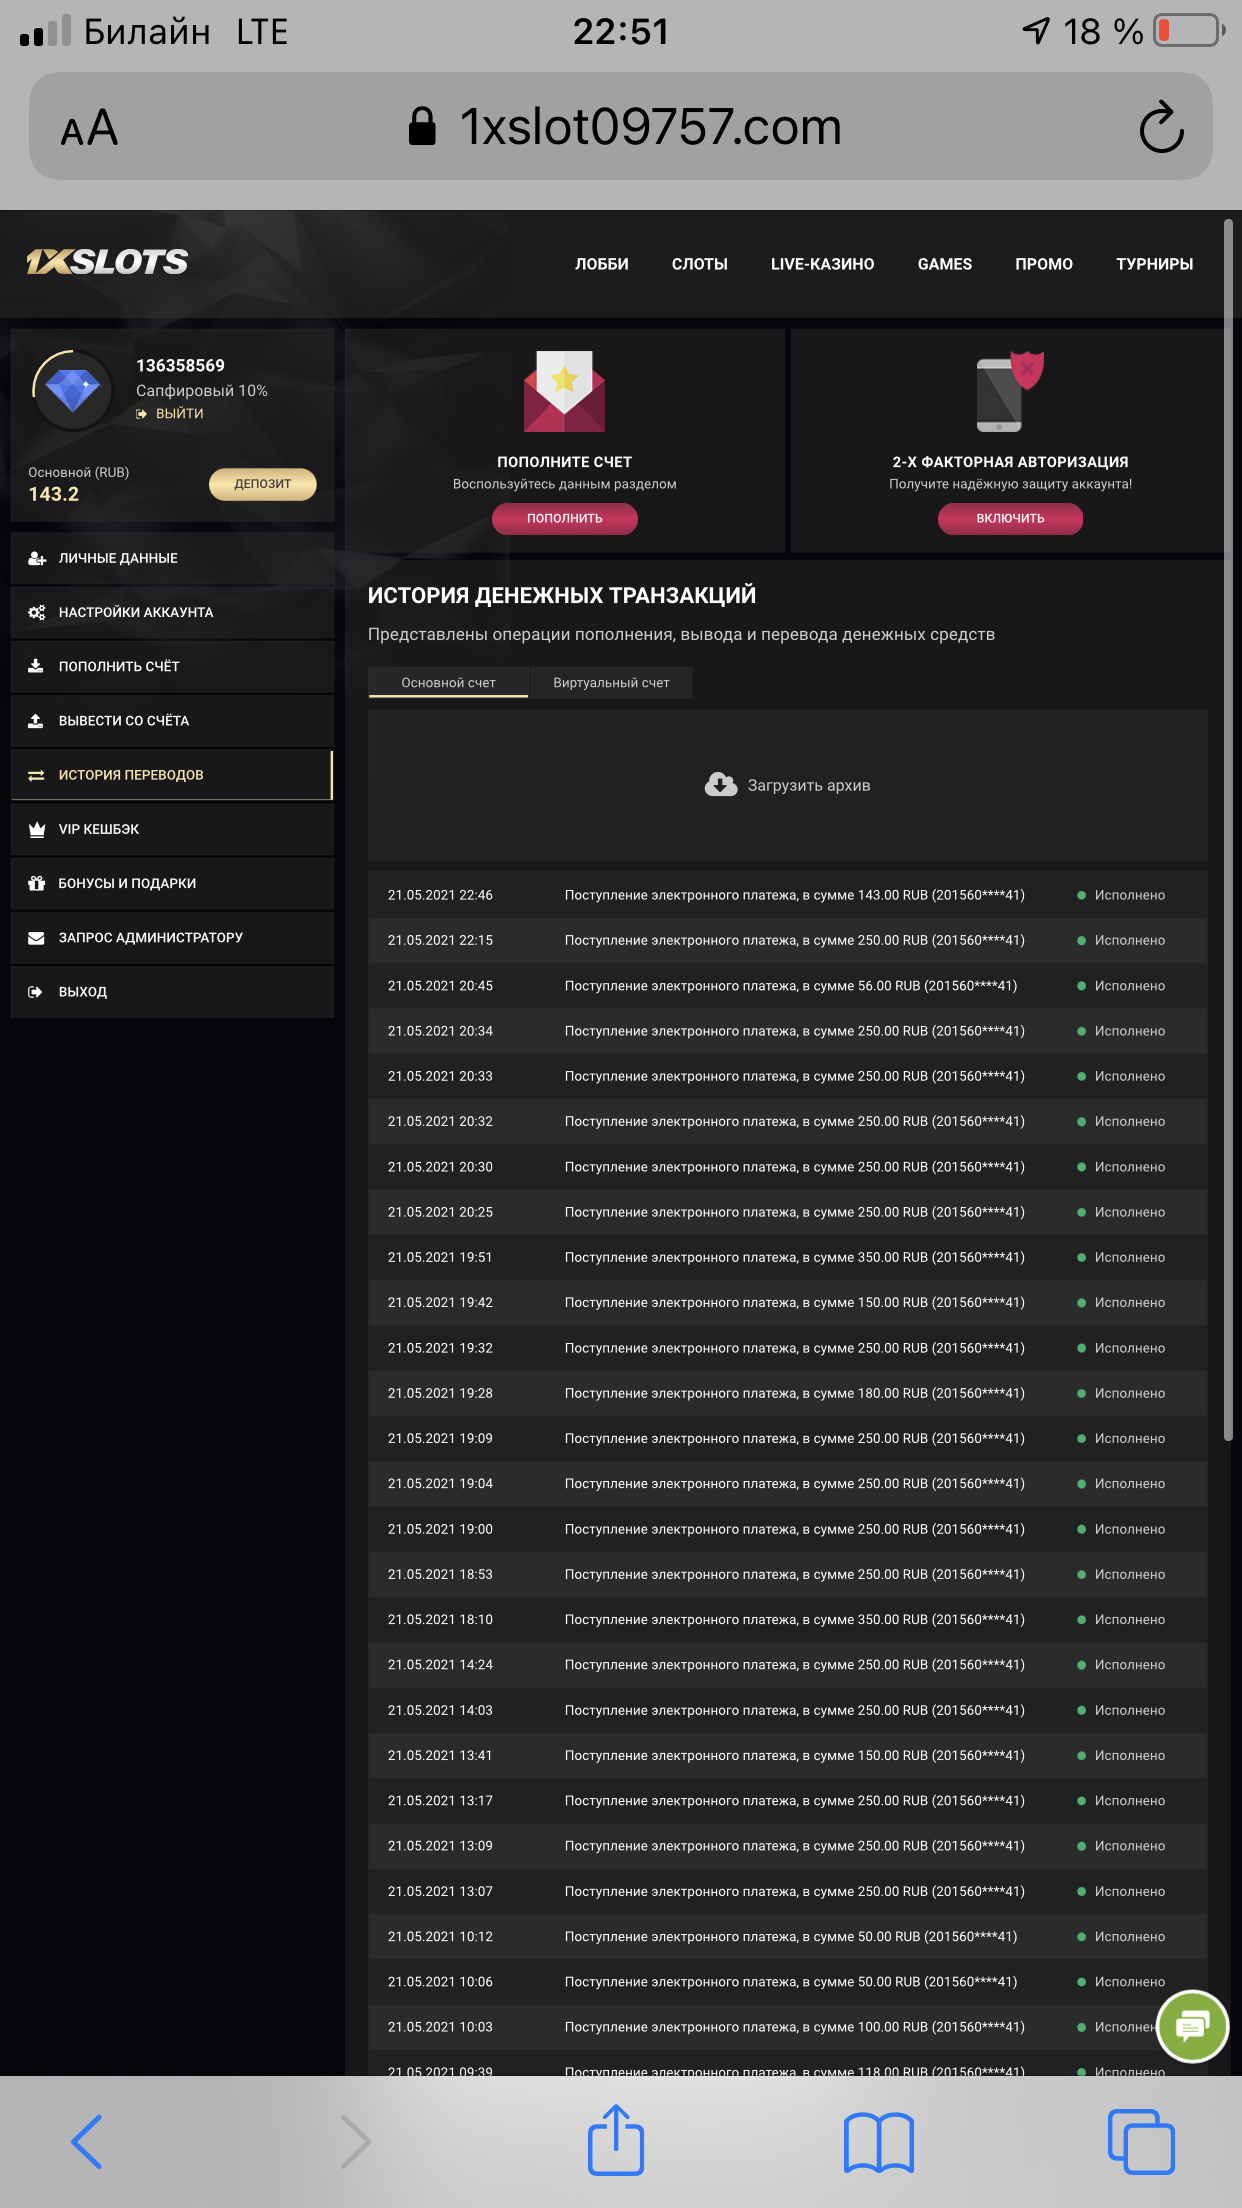1242x2208 pixels.
Task: Click the personal data user icon
Action: coord(37,558)
